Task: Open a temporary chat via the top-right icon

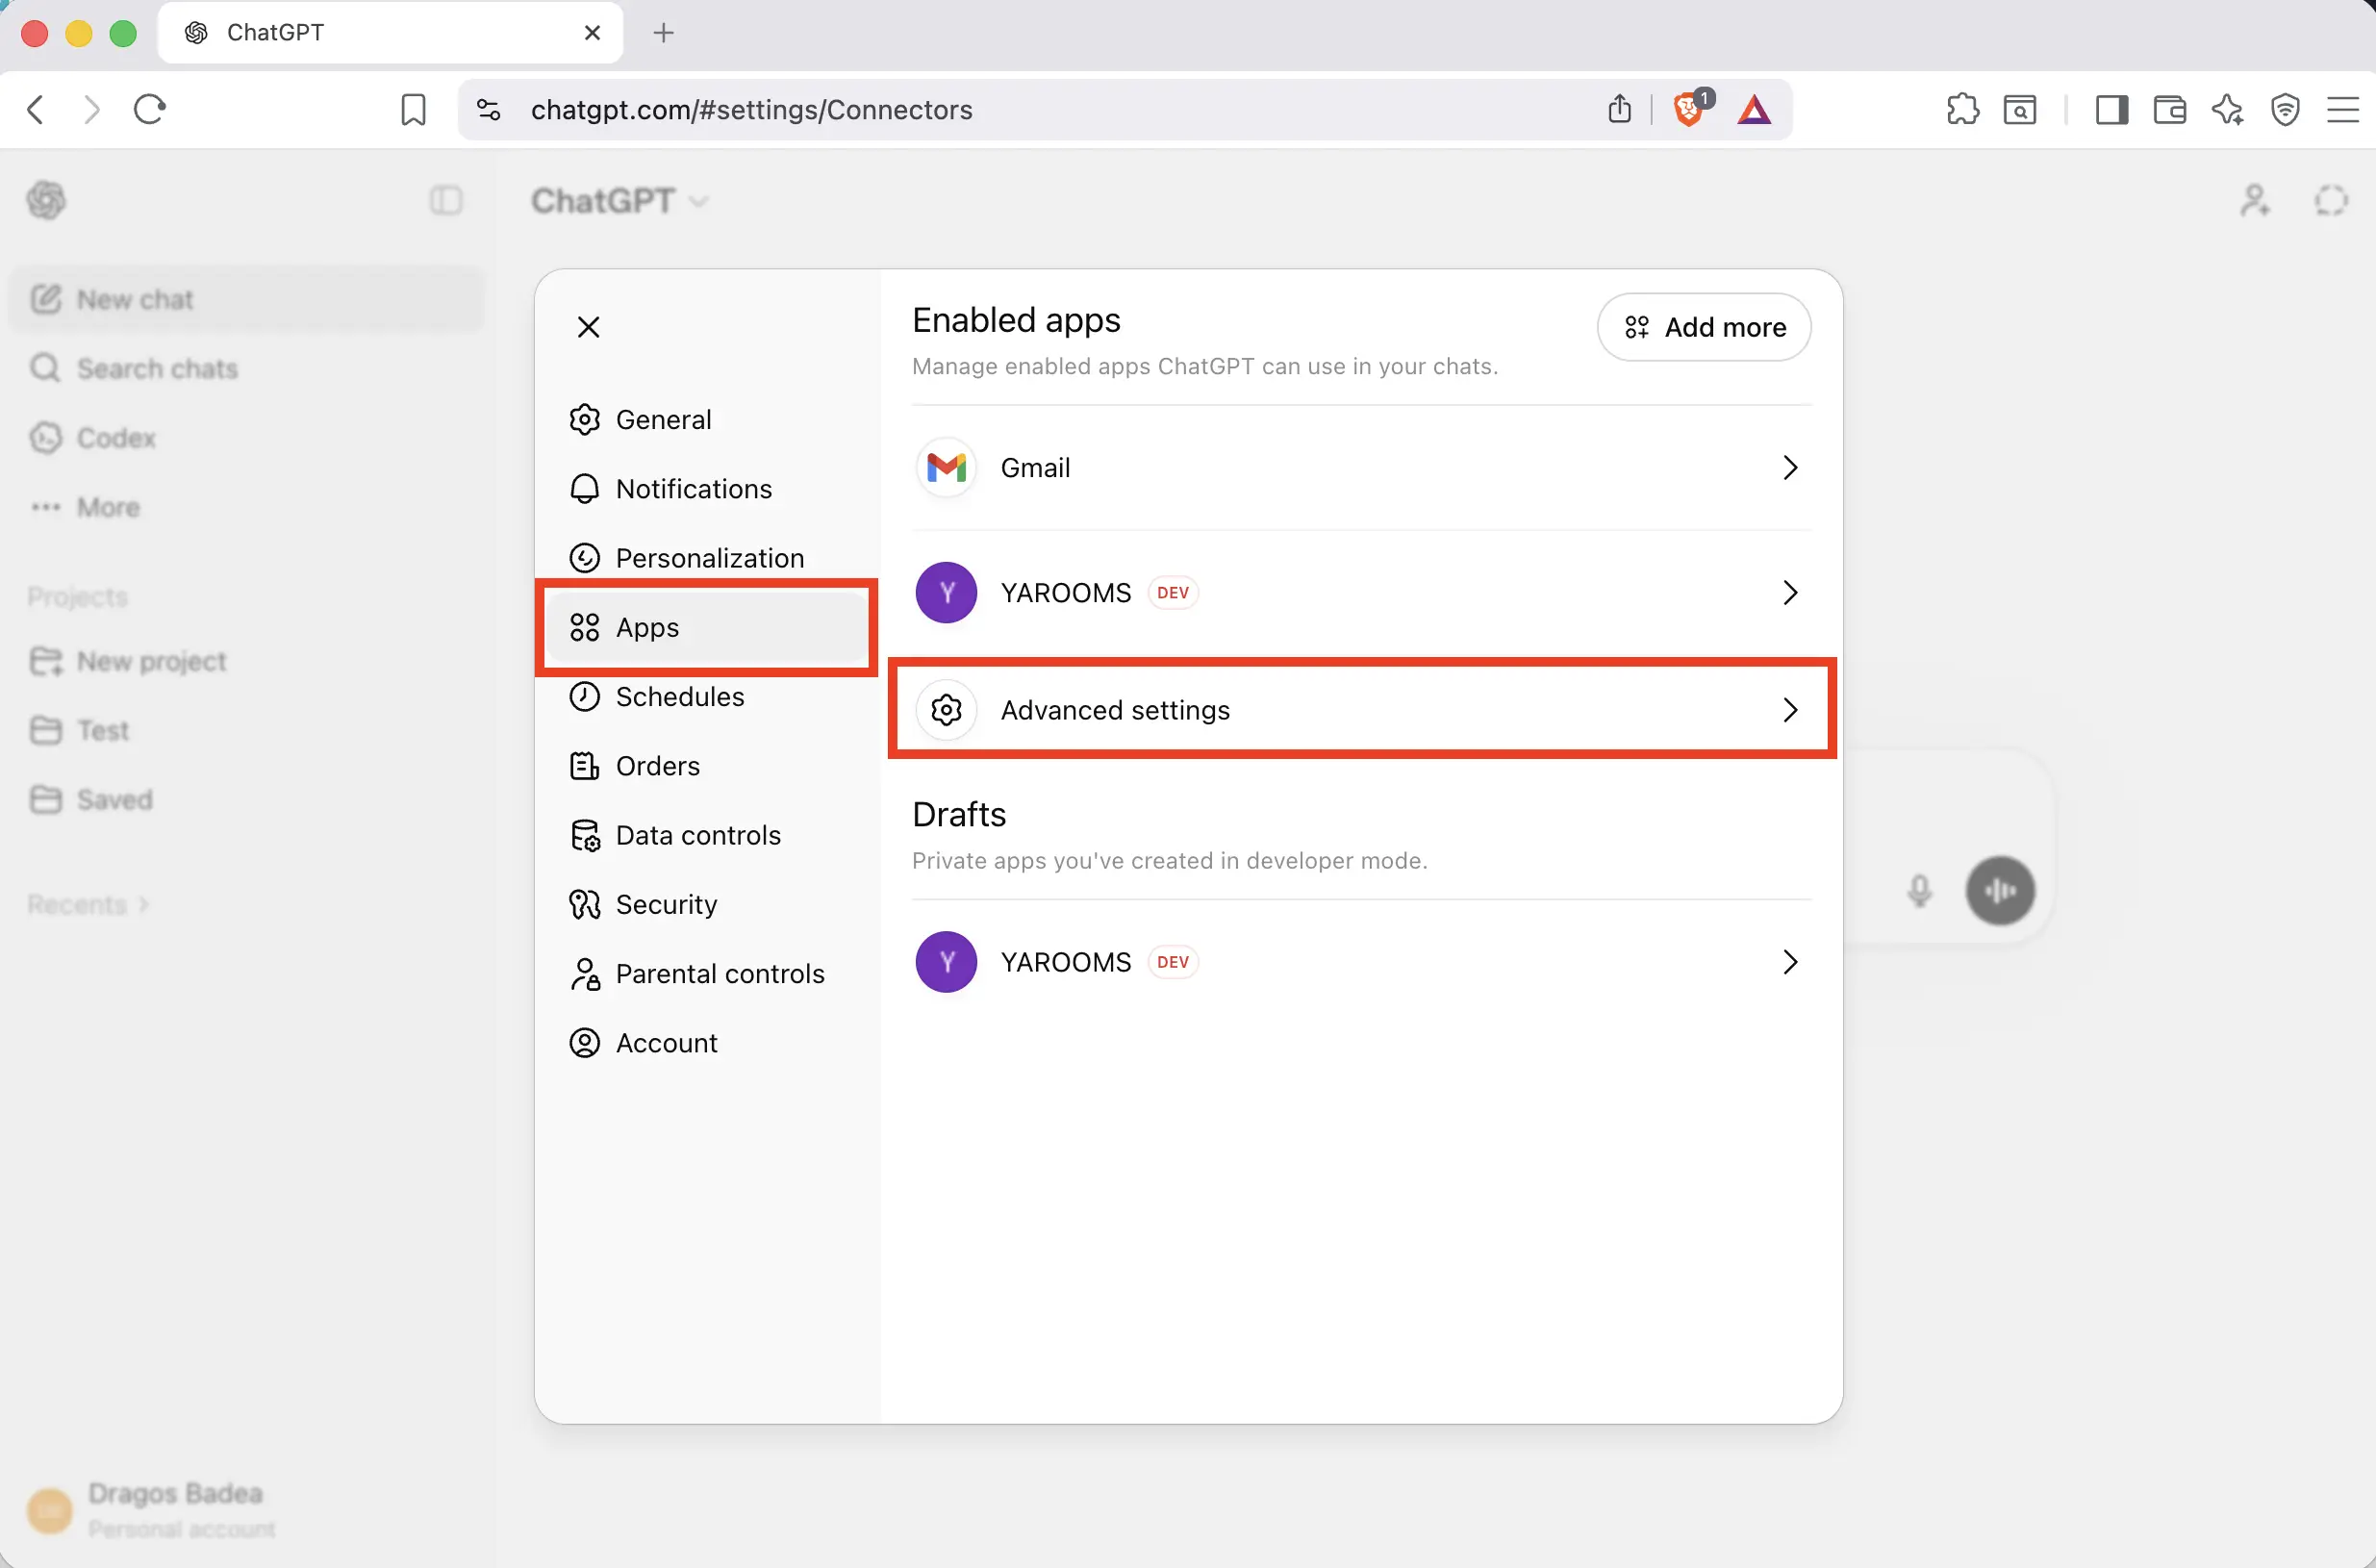Action: click(x=2331, y=200)
